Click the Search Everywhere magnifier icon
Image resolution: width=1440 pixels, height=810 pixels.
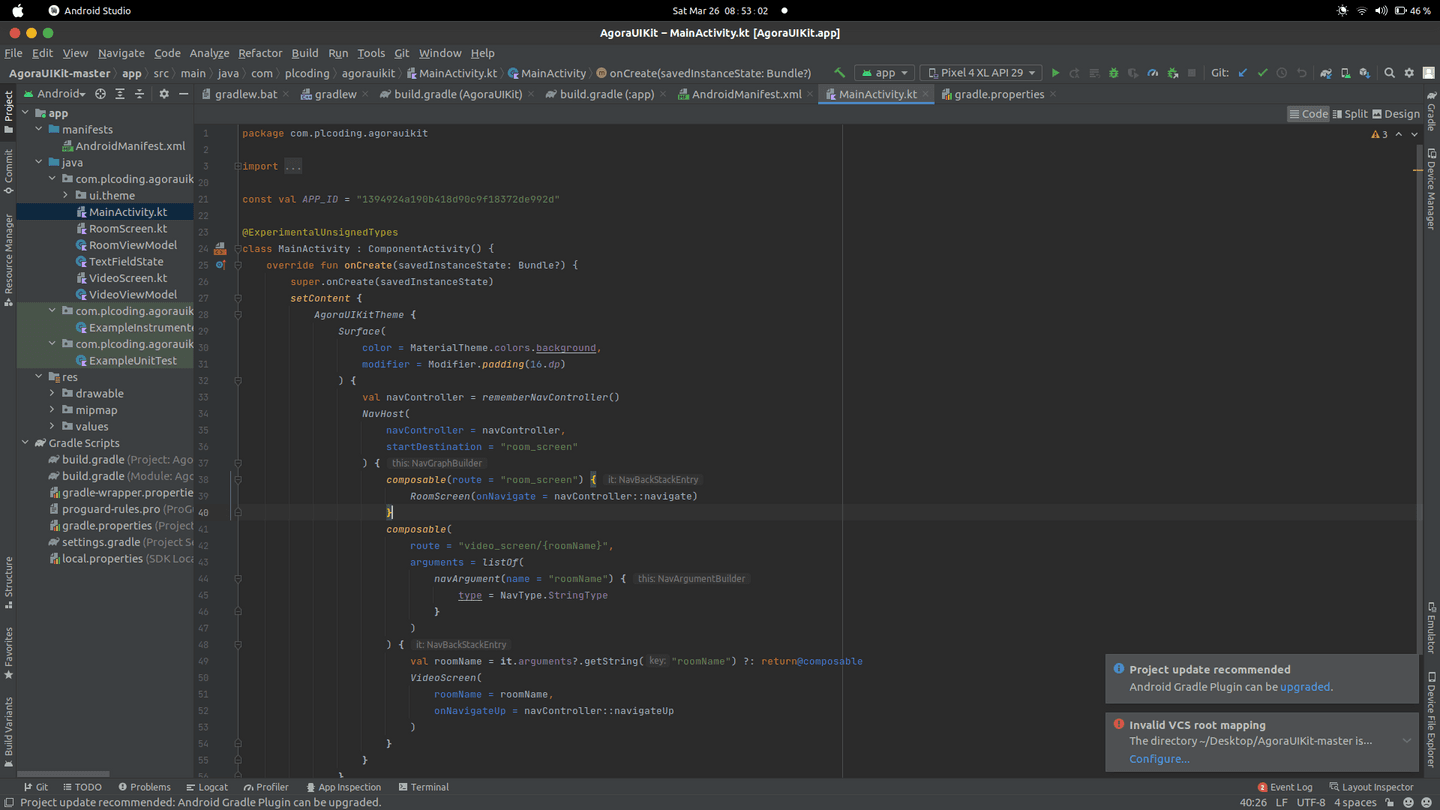(x=1389, y=73)
